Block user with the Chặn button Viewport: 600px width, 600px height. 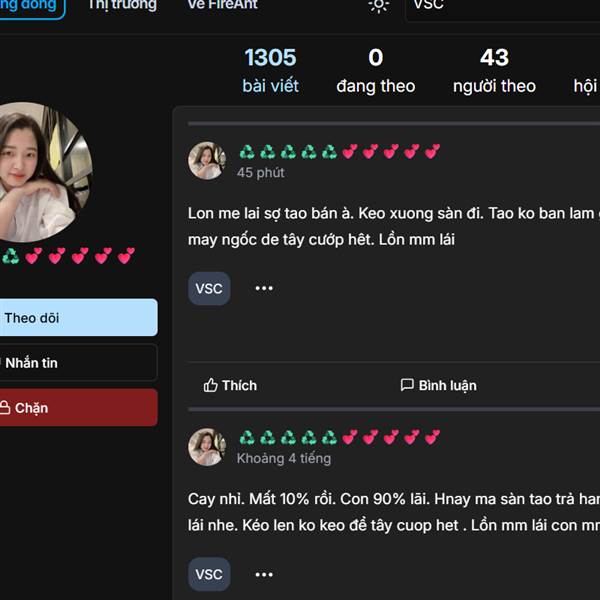pos(78,408)
